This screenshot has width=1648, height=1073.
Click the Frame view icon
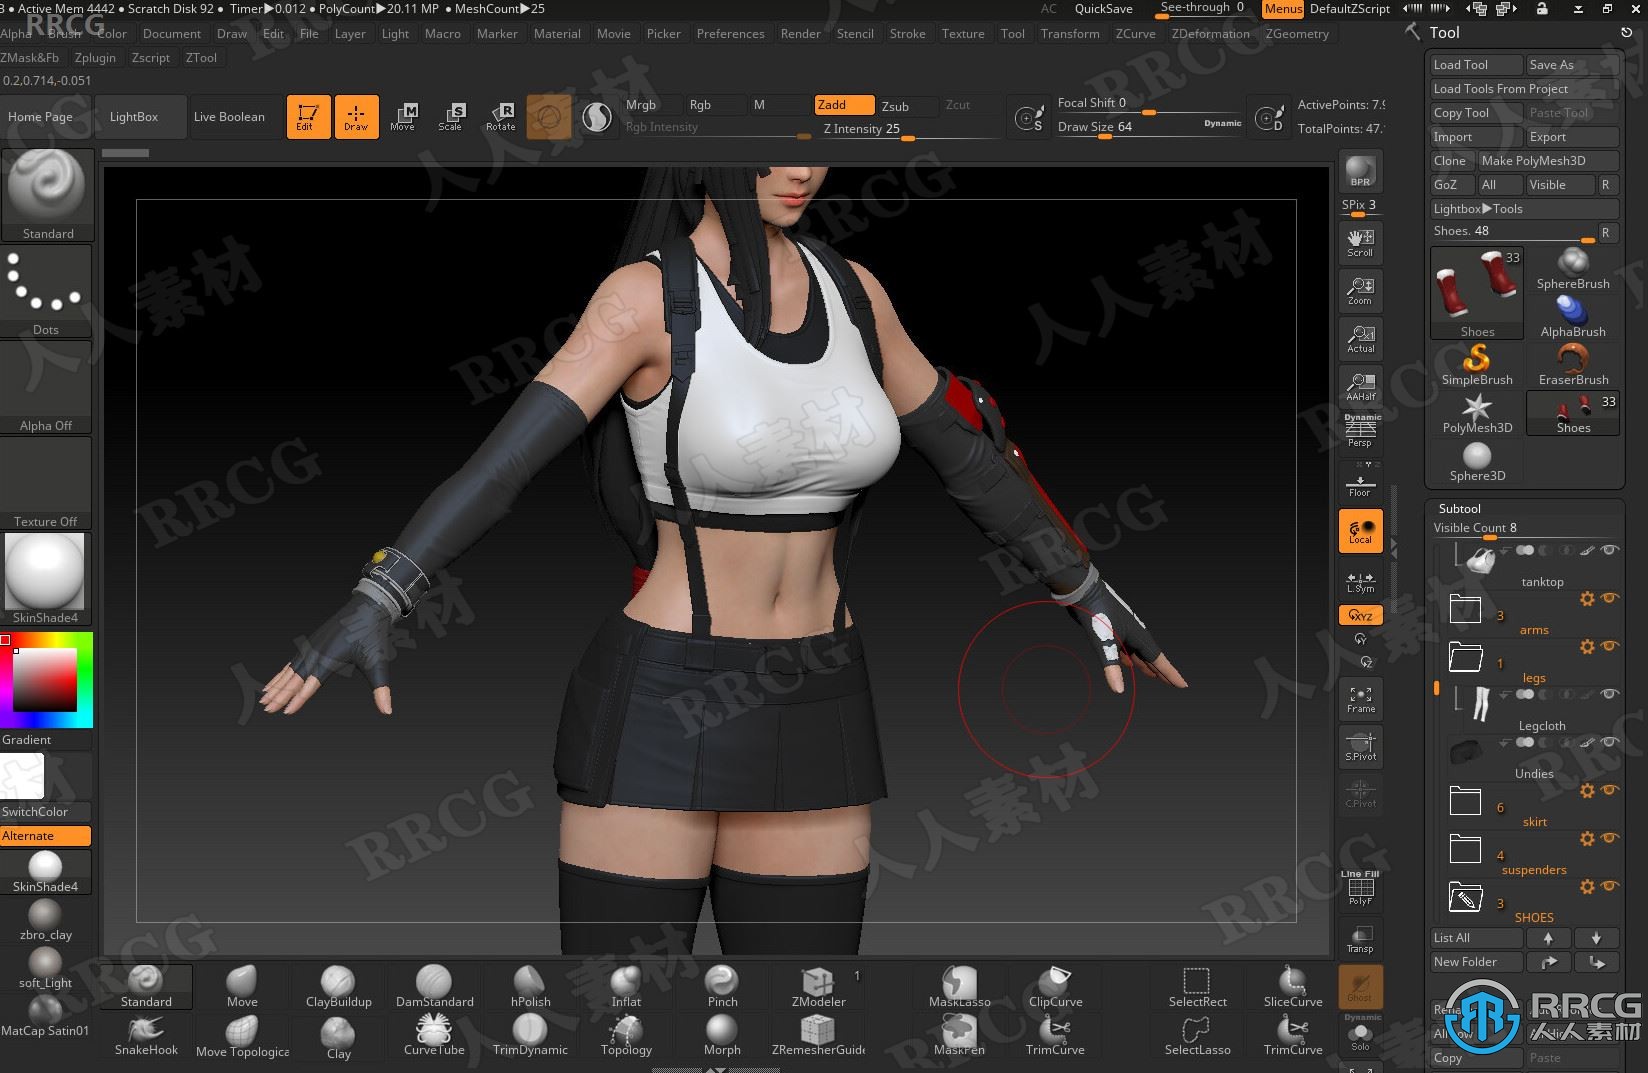click(x=1360, y=699)
